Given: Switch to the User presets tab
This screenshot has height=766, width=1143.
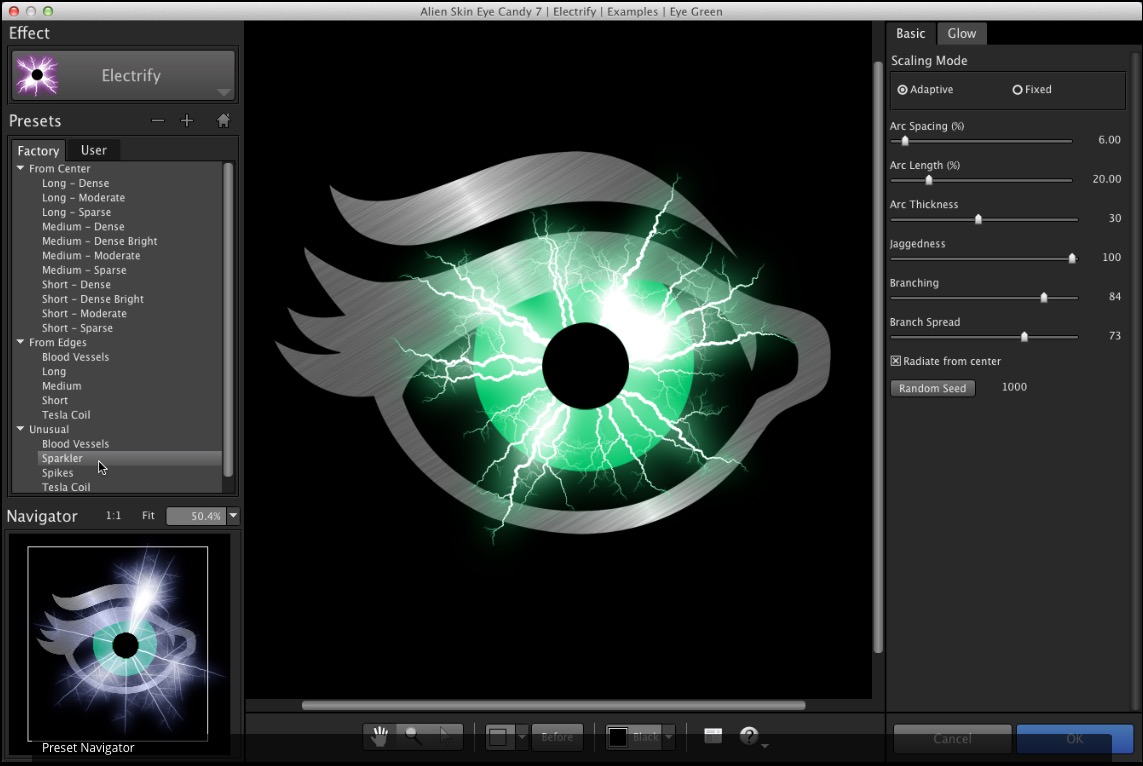Looking at the screenshot, I should coord(94,150).
